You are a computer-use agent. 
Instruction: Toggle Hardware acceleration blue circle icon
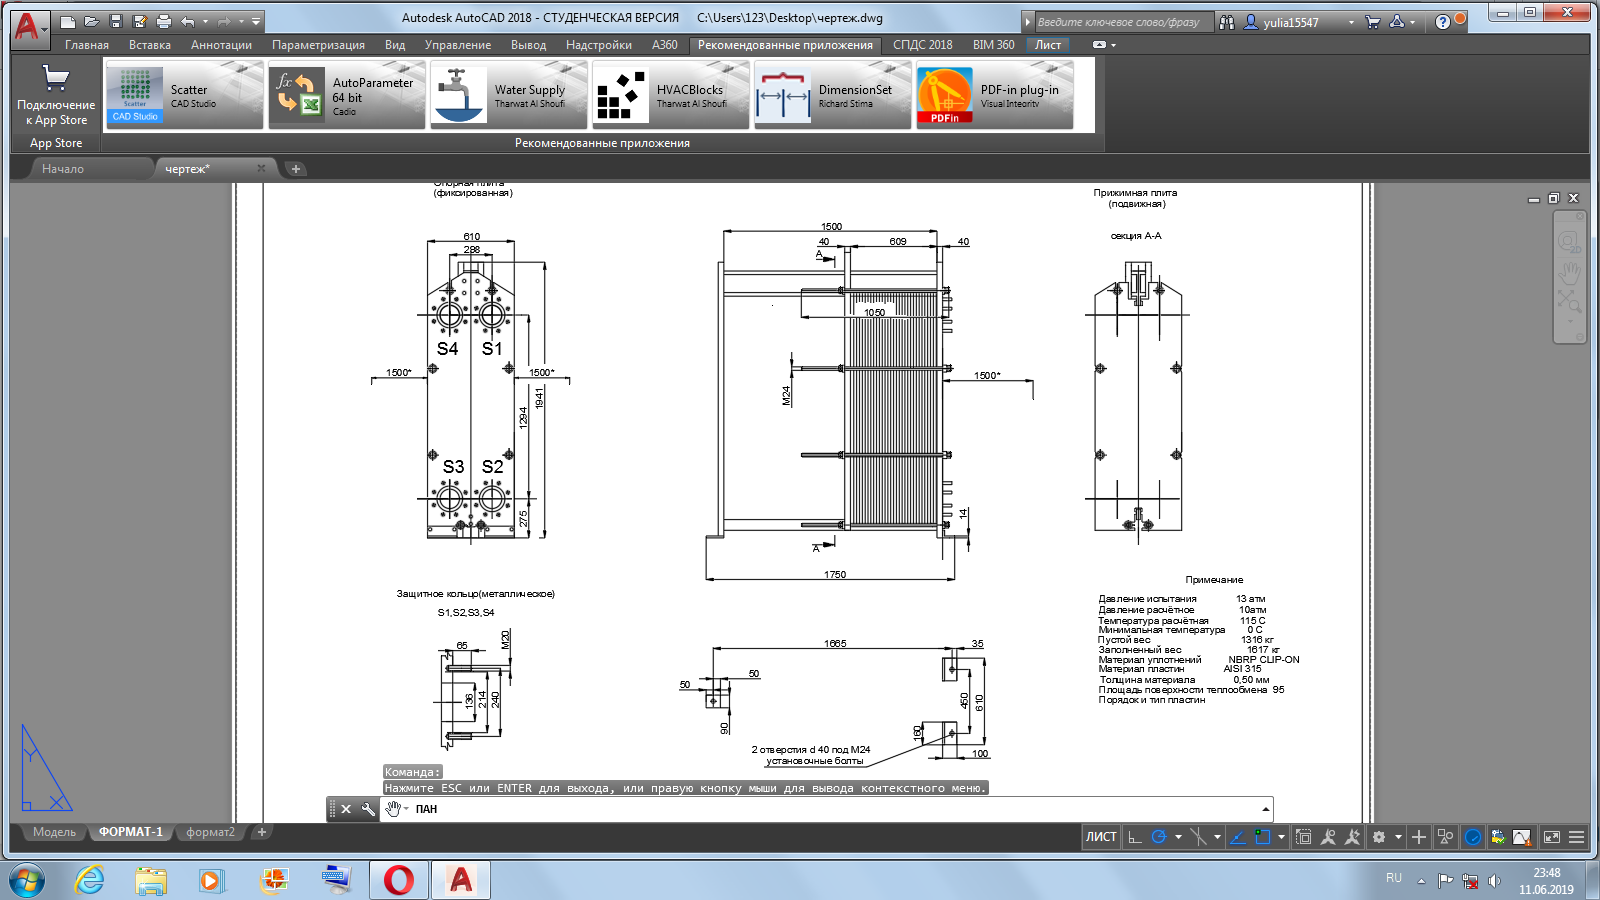[1473, 837]
